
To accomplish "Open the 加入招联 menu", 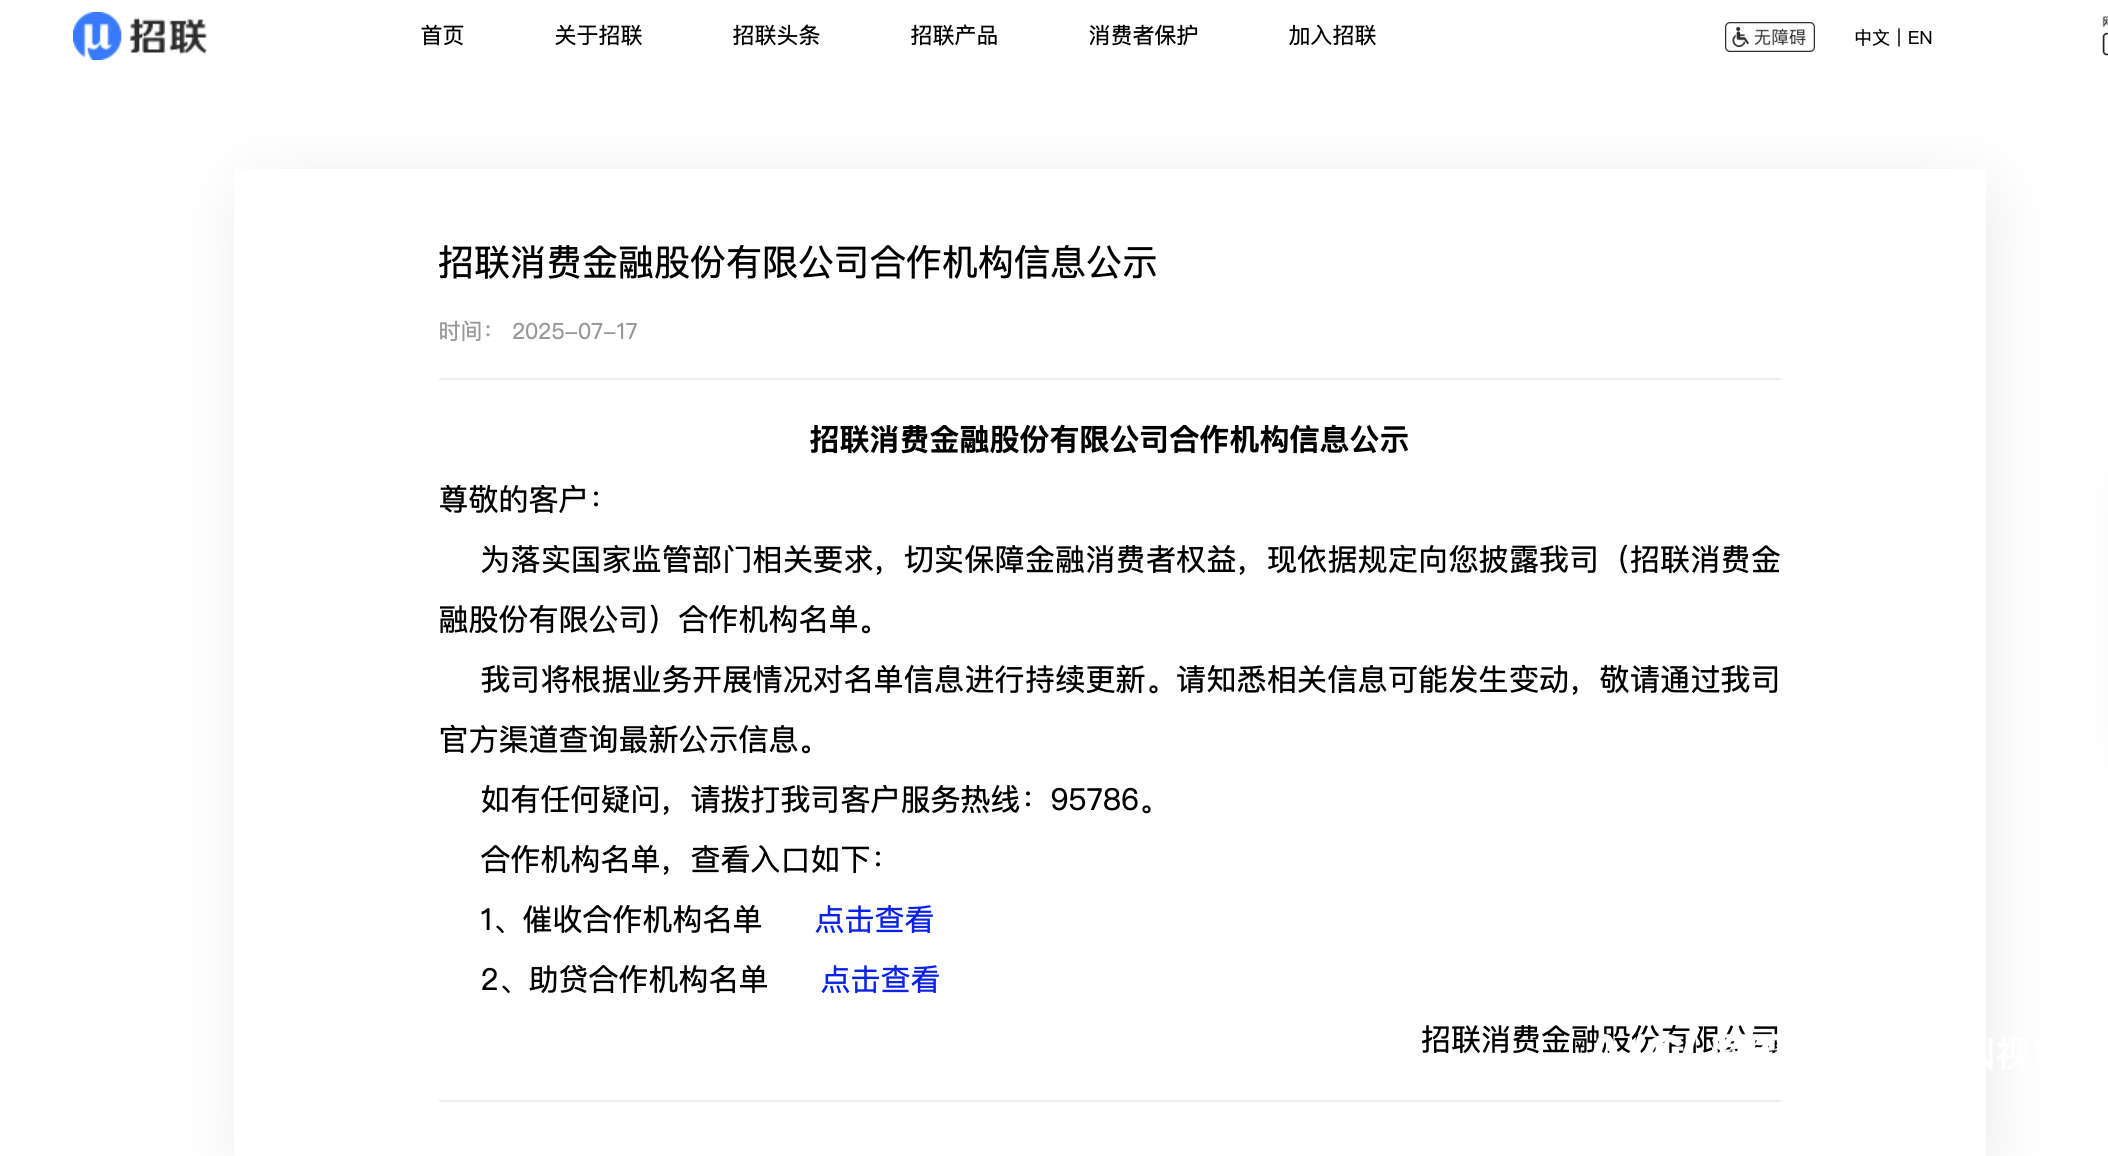I will 1332,36.
